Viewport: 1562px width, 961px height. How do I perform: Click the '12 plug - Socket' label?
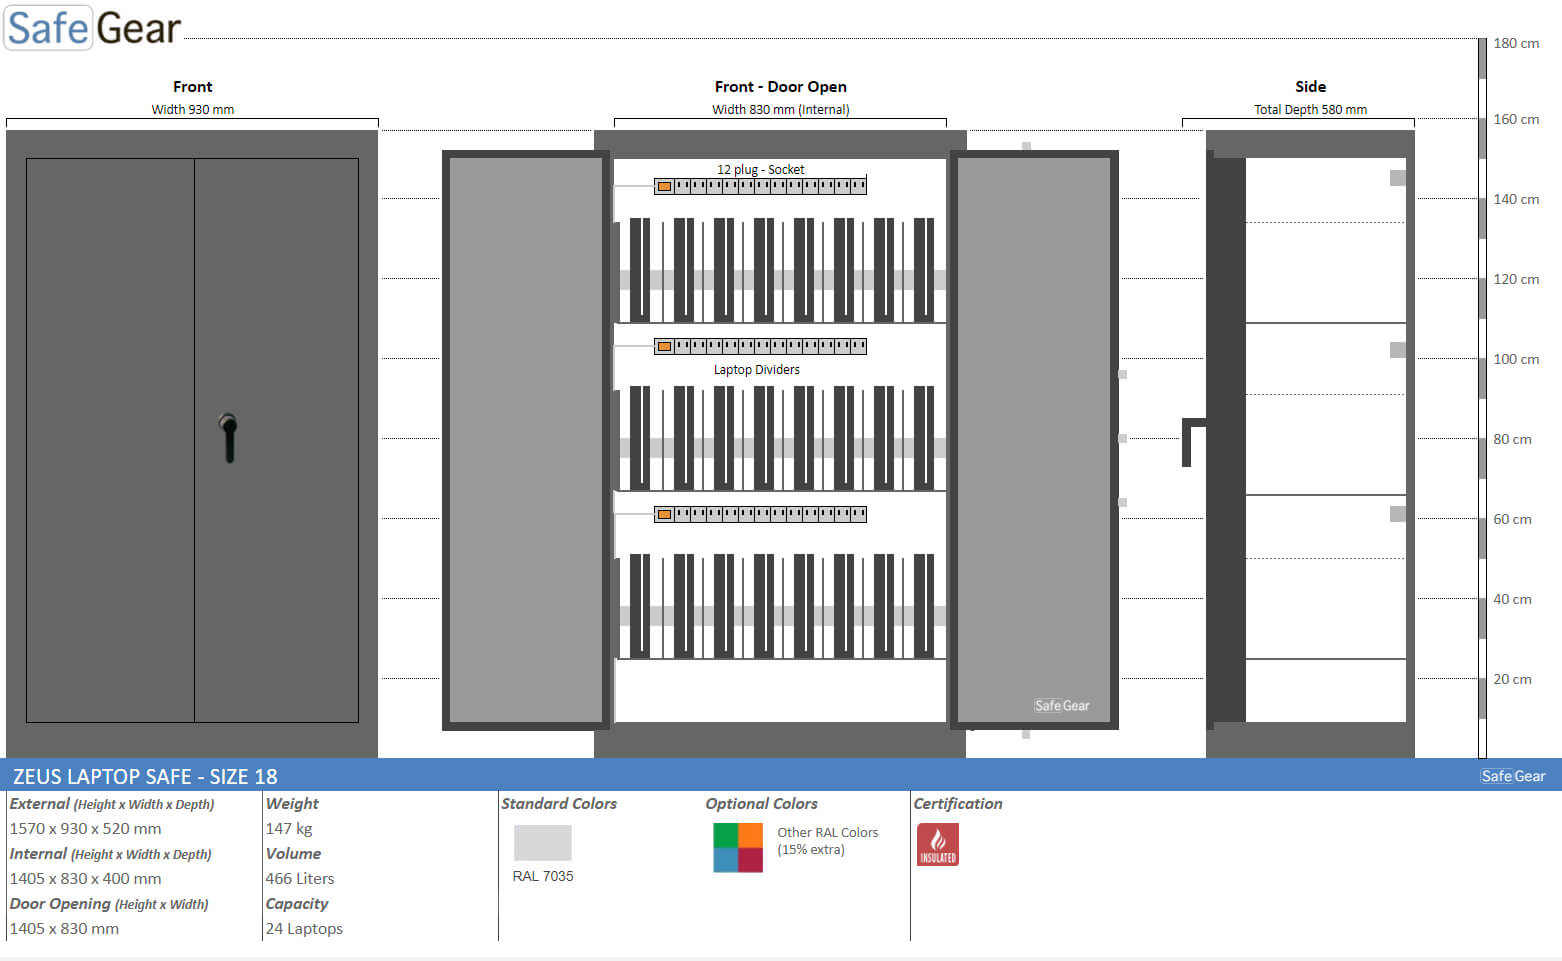(760, 169)
